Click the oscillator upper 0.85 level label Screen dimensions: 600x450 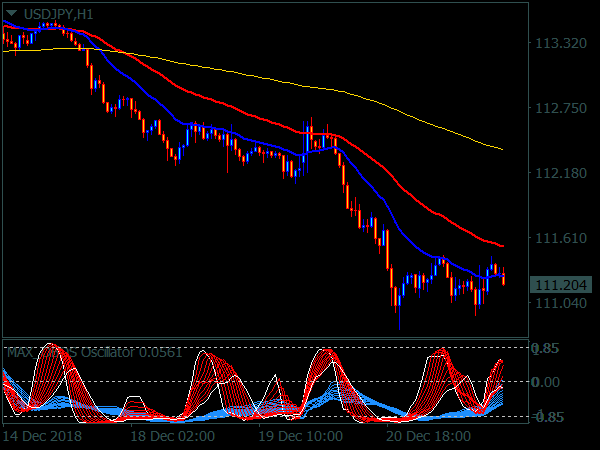[x=548, y=349]
